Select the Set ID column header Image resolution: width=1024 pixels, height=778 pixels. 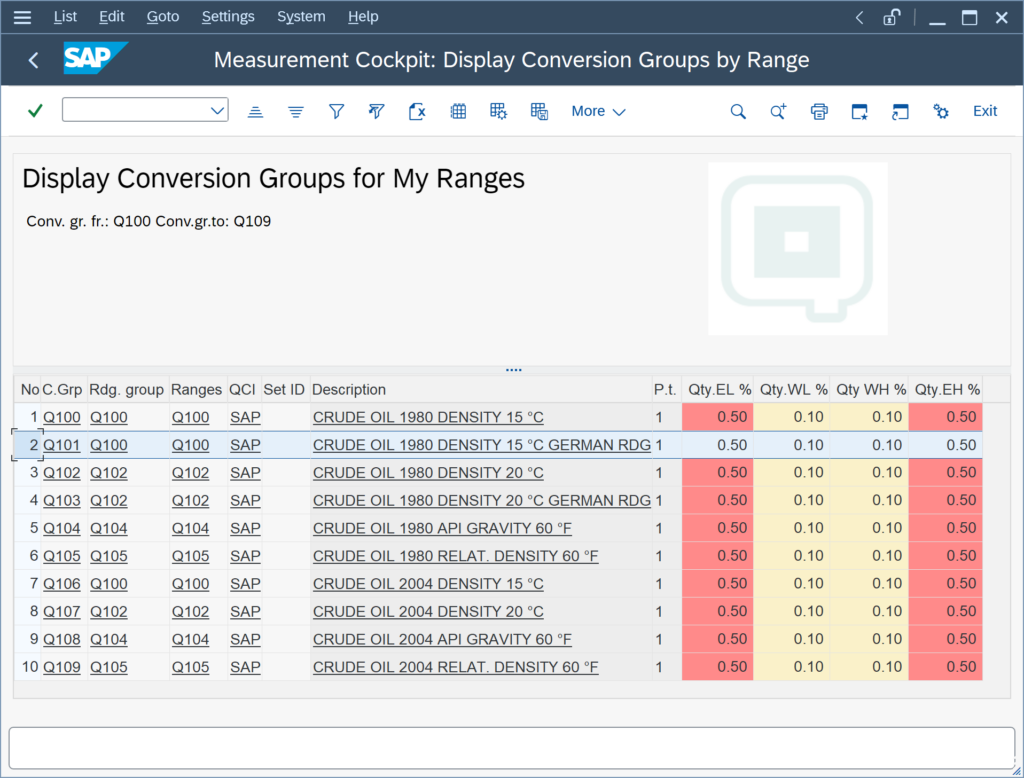(284, 390)
